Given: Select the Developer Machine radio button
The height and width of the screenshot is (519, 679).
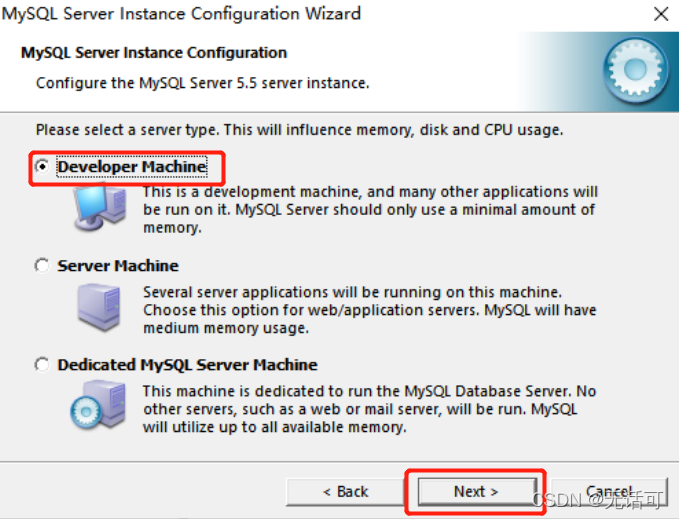Looking at the screenshot, I should pos(42,166).
